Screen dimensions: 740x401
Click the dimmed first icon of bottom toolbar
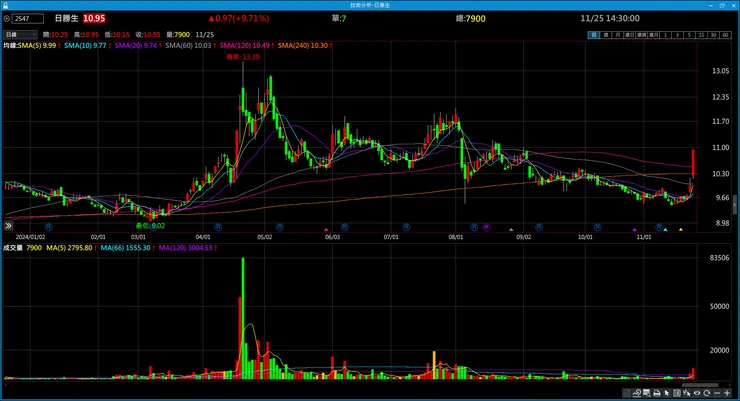tap(627, 393)
